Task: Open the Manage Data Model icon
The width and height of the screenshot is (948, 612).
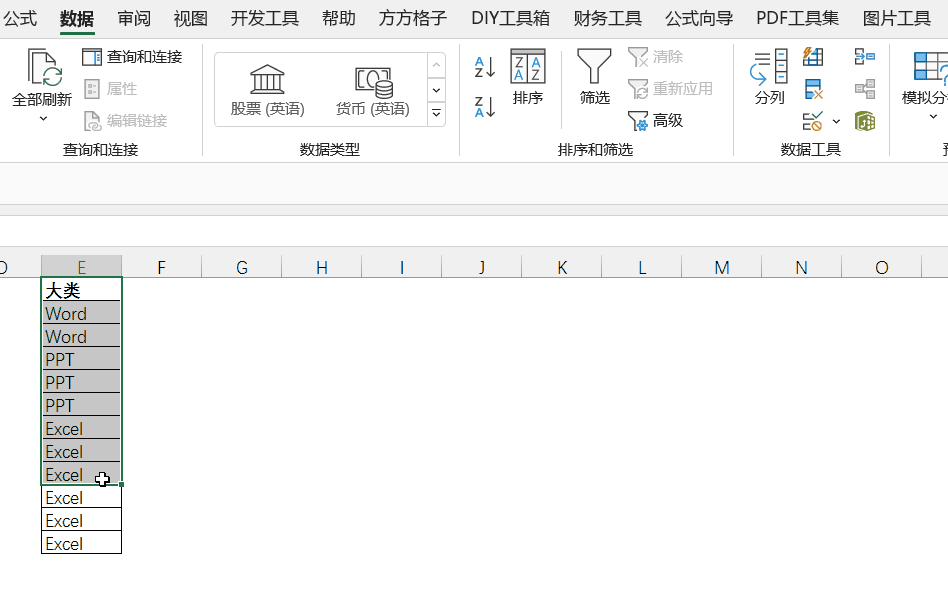Action: (x=865, y=122)
